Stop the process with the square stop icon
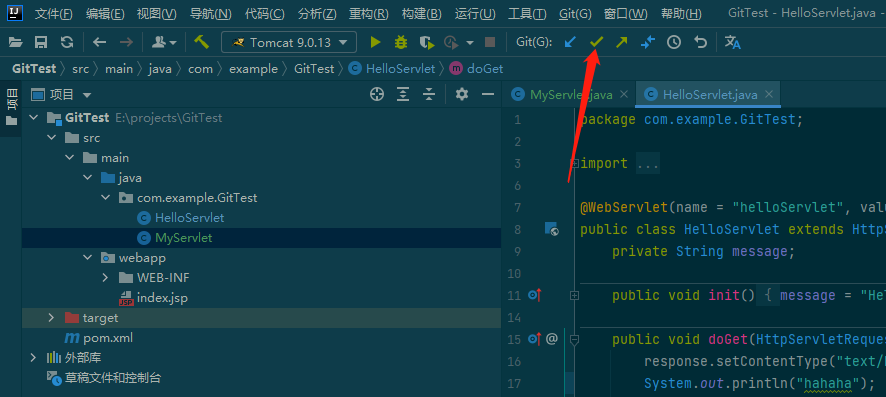 (490, 42)
